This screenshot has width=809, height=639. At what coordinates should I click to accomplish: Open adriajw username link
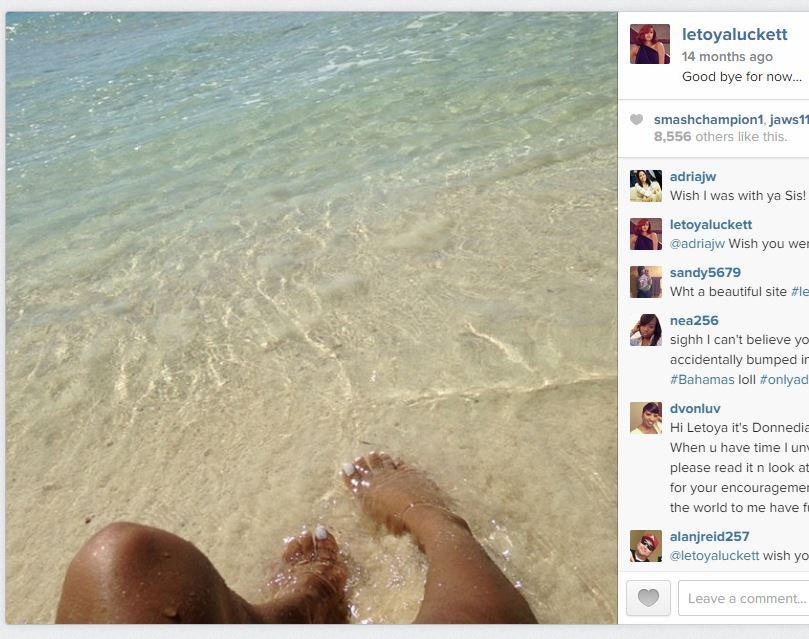pos(692,176)
